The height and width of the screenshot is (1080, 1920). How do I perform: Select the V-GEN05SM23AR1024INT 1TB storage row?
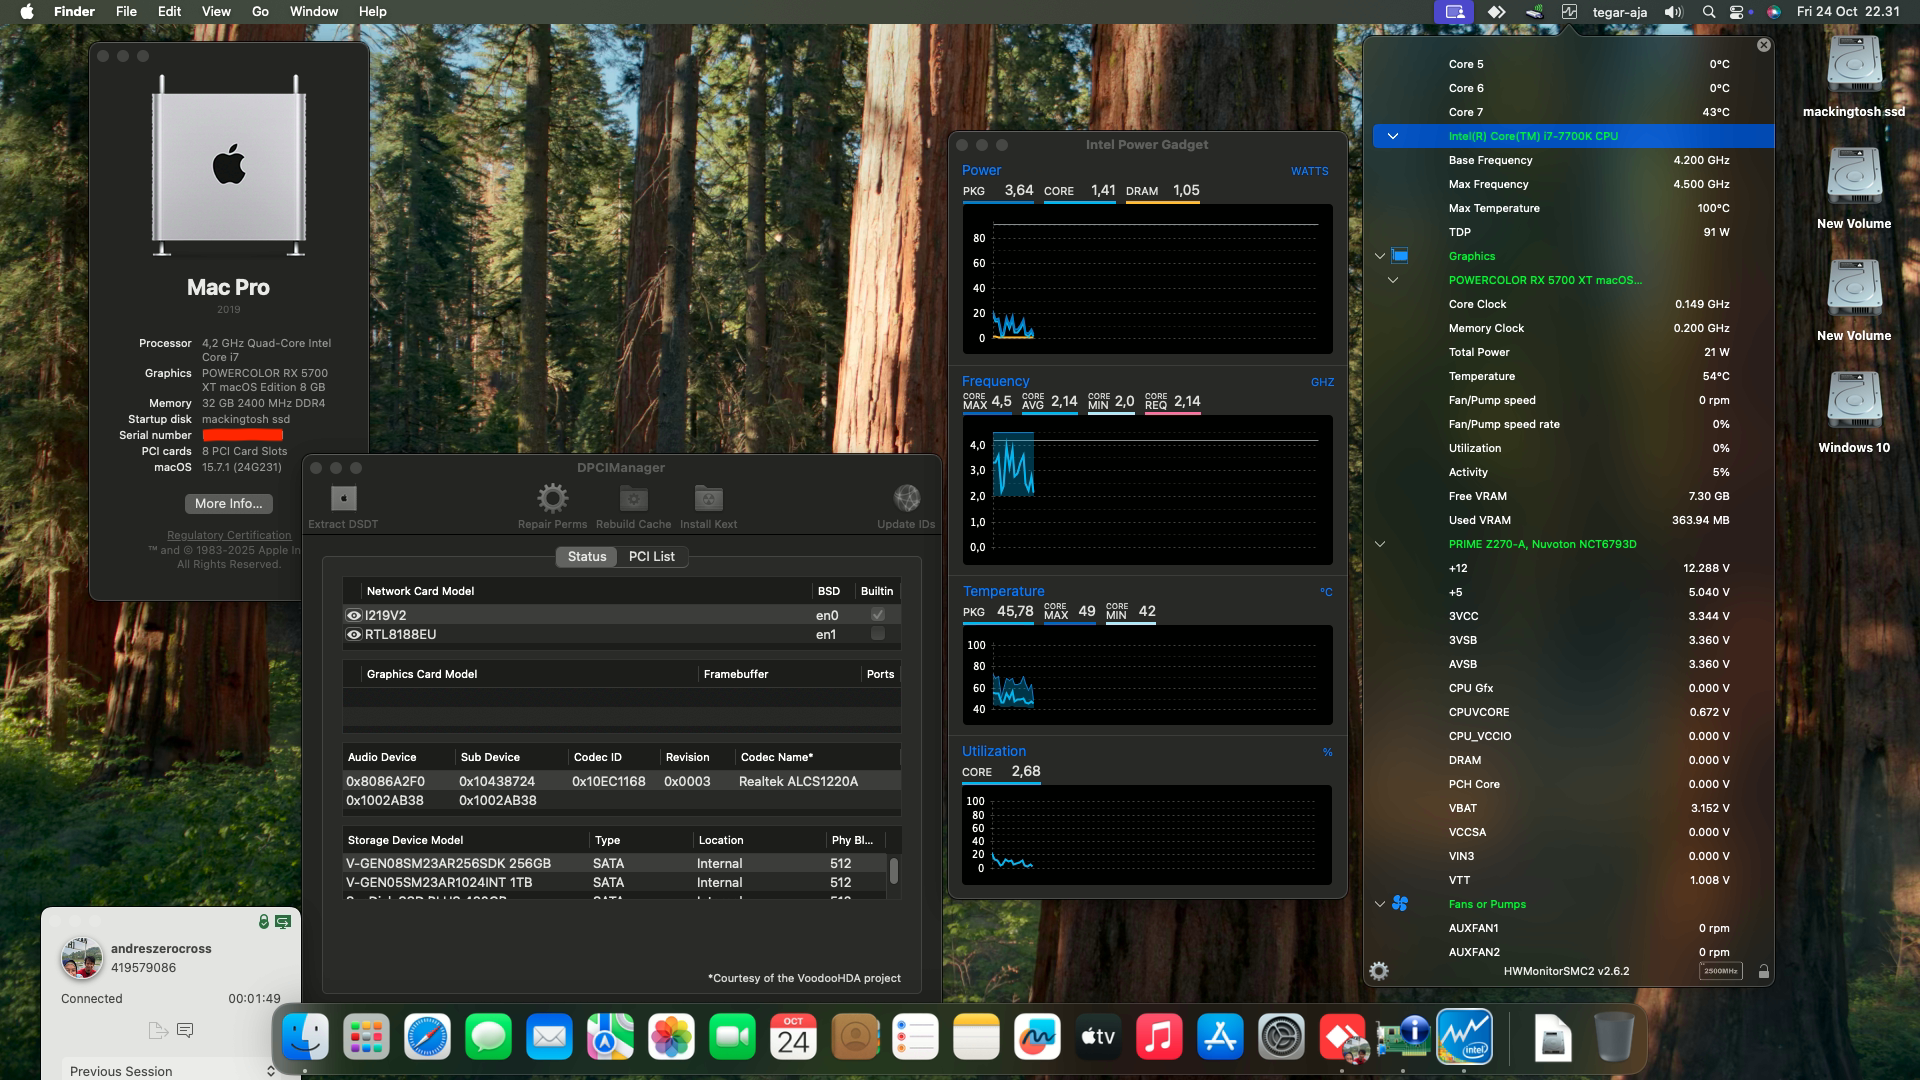coord(614,882)
